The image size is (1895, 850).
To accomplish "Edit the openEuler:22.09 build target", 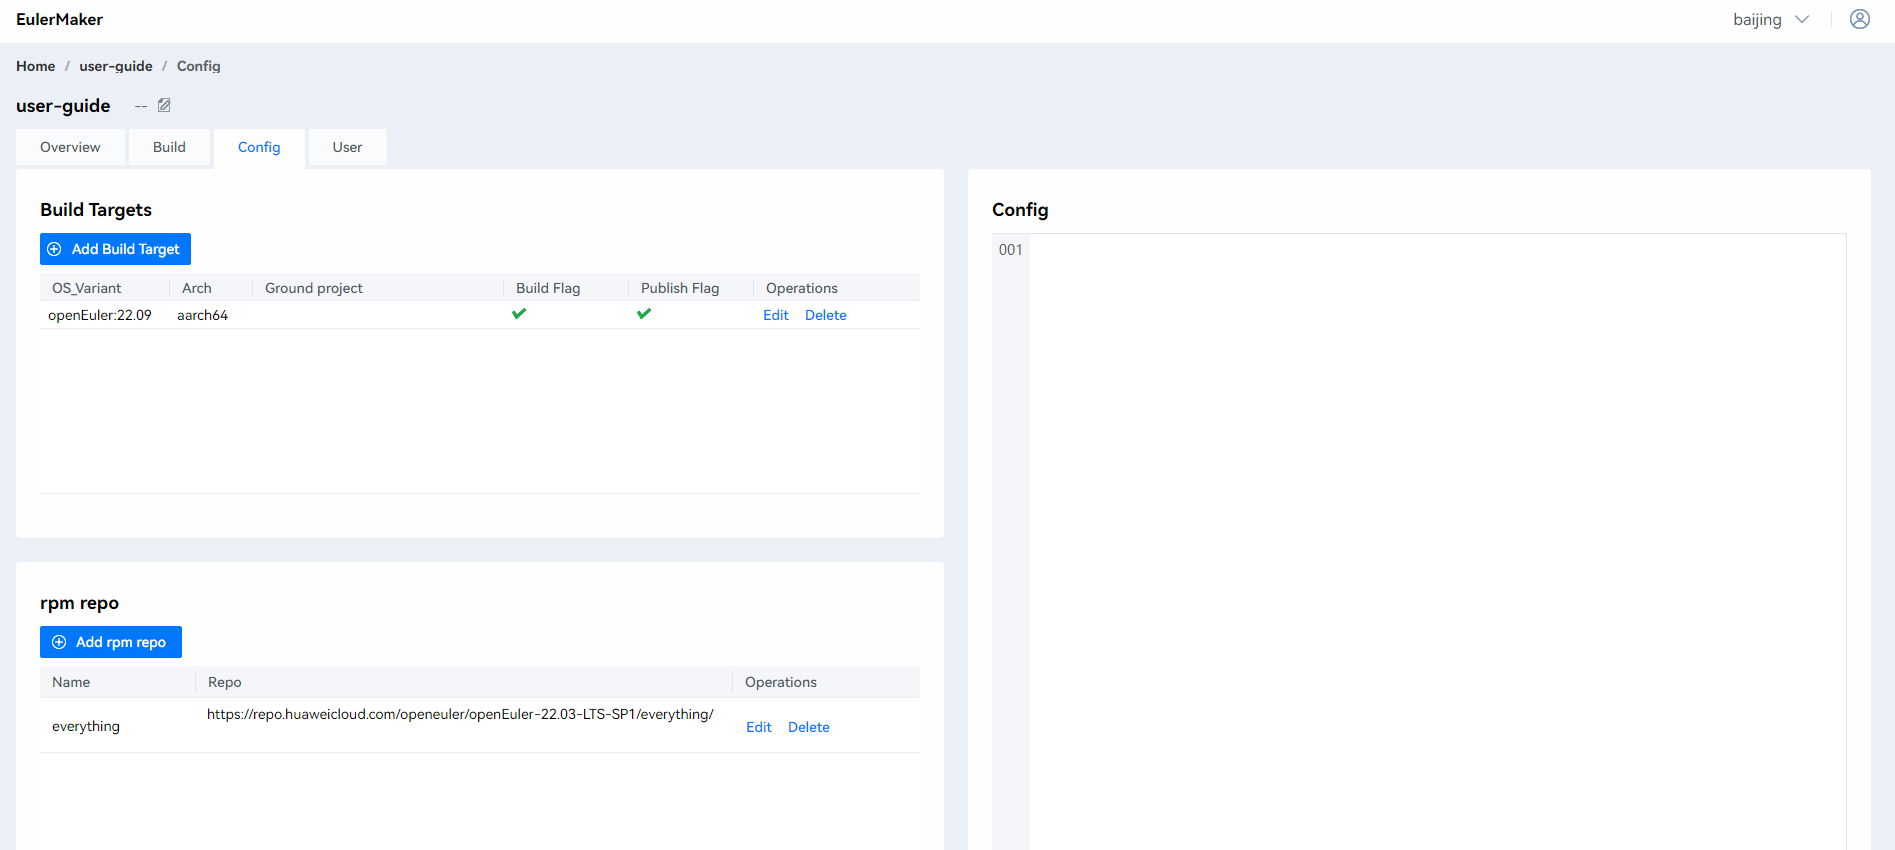I will click(775, 315).
